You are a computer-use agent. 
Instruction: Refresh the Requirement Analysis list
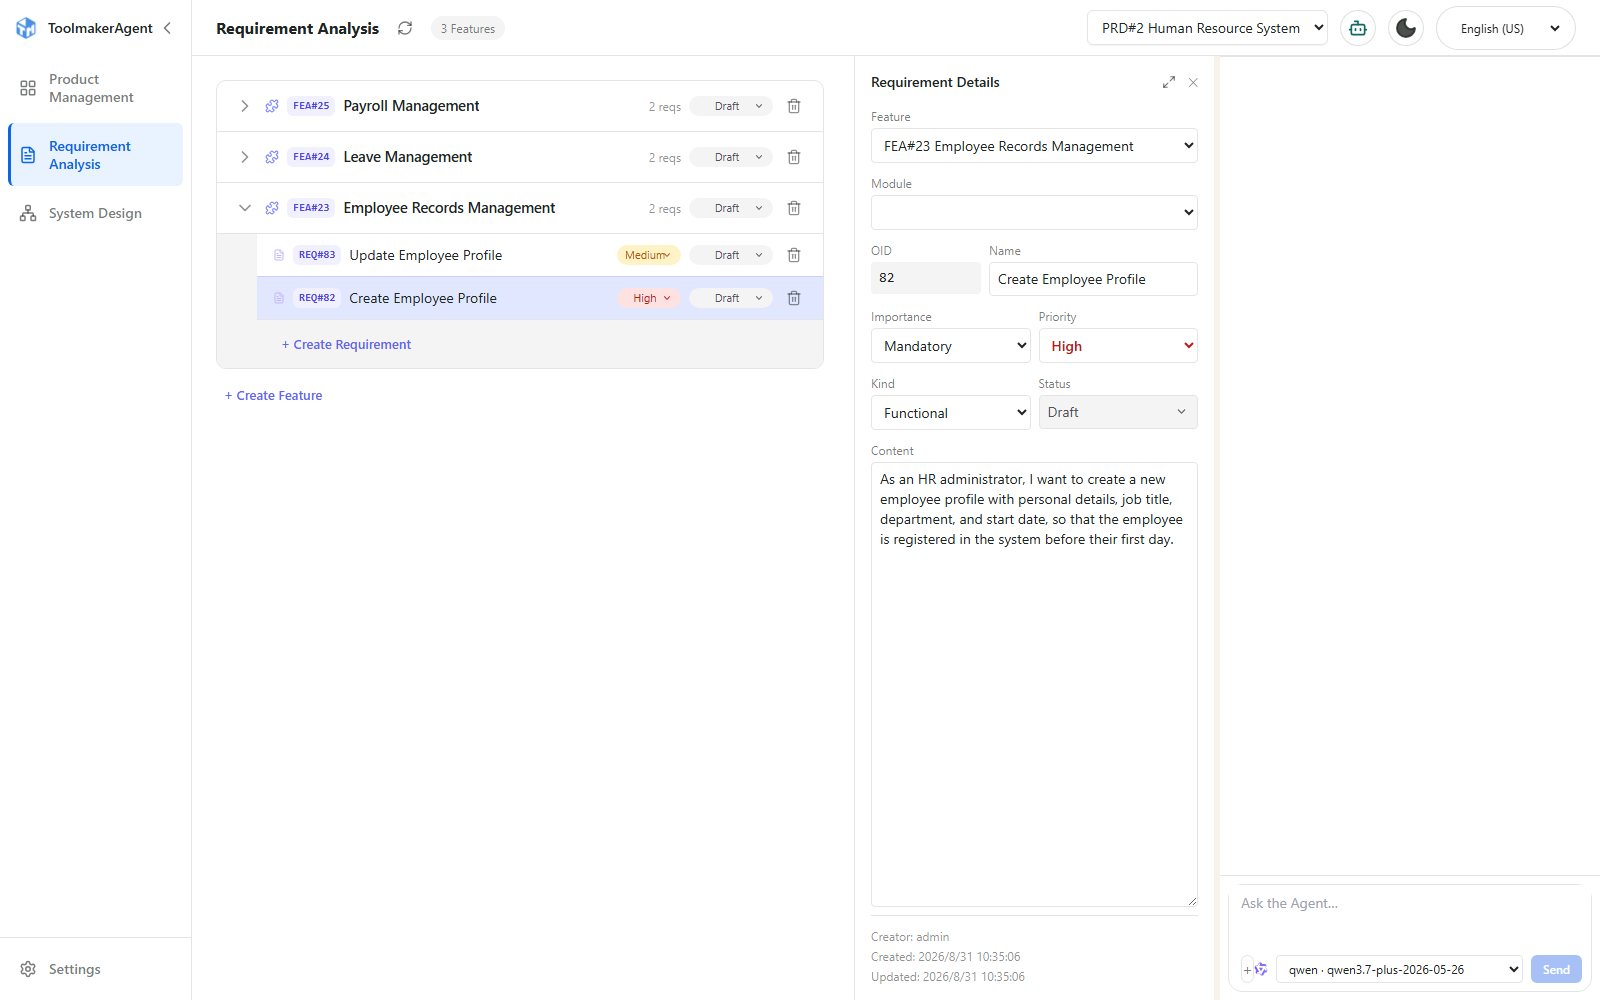point(405,28)
